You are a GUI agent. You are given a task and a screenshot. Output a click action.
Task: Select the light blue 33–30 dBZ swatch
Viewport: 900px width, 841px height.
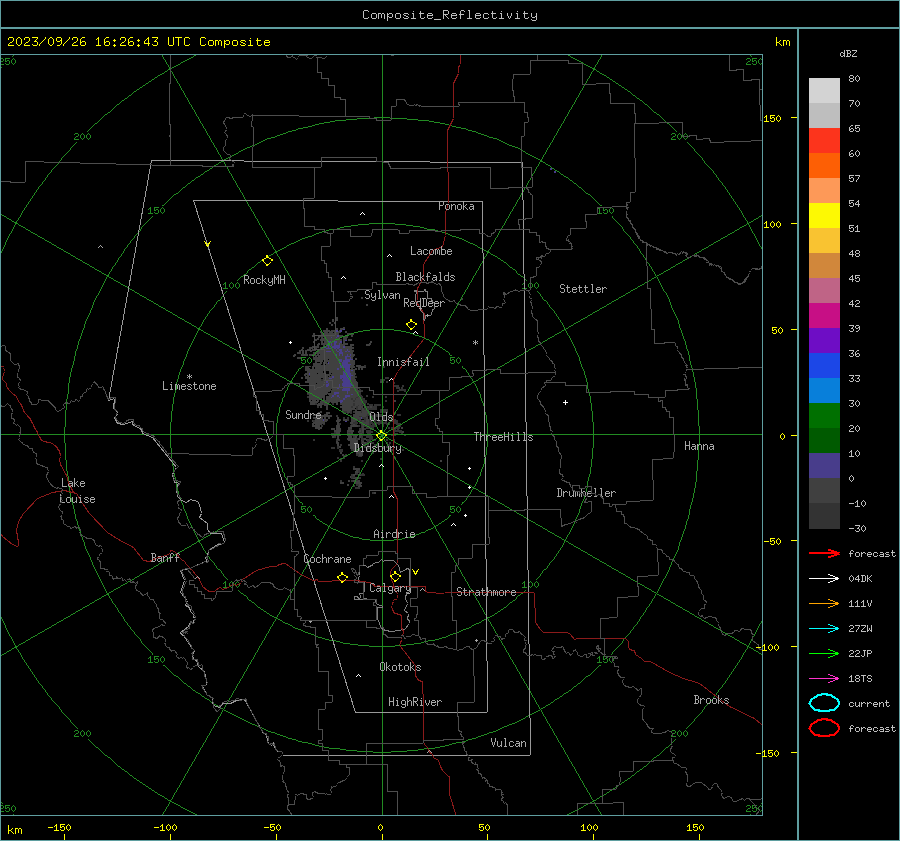coord(824,391)
